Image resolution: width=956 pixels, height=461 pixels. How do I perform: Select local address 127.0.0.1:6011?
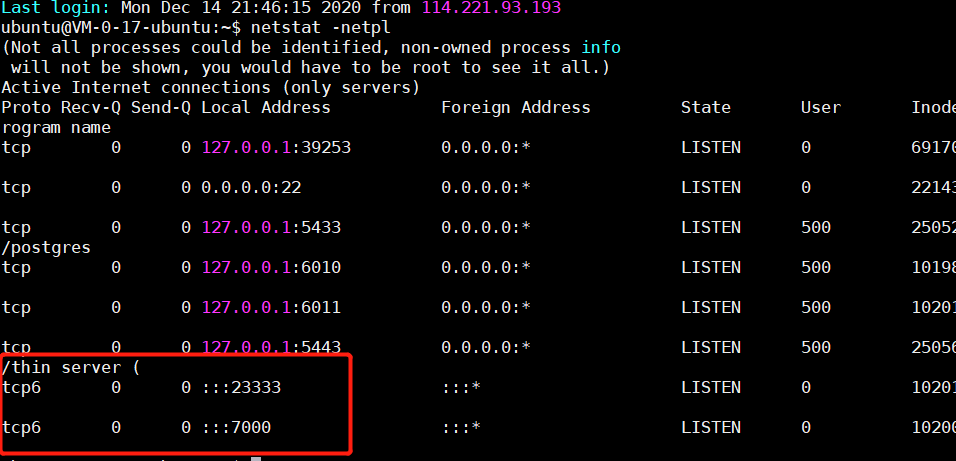(271, 307)
